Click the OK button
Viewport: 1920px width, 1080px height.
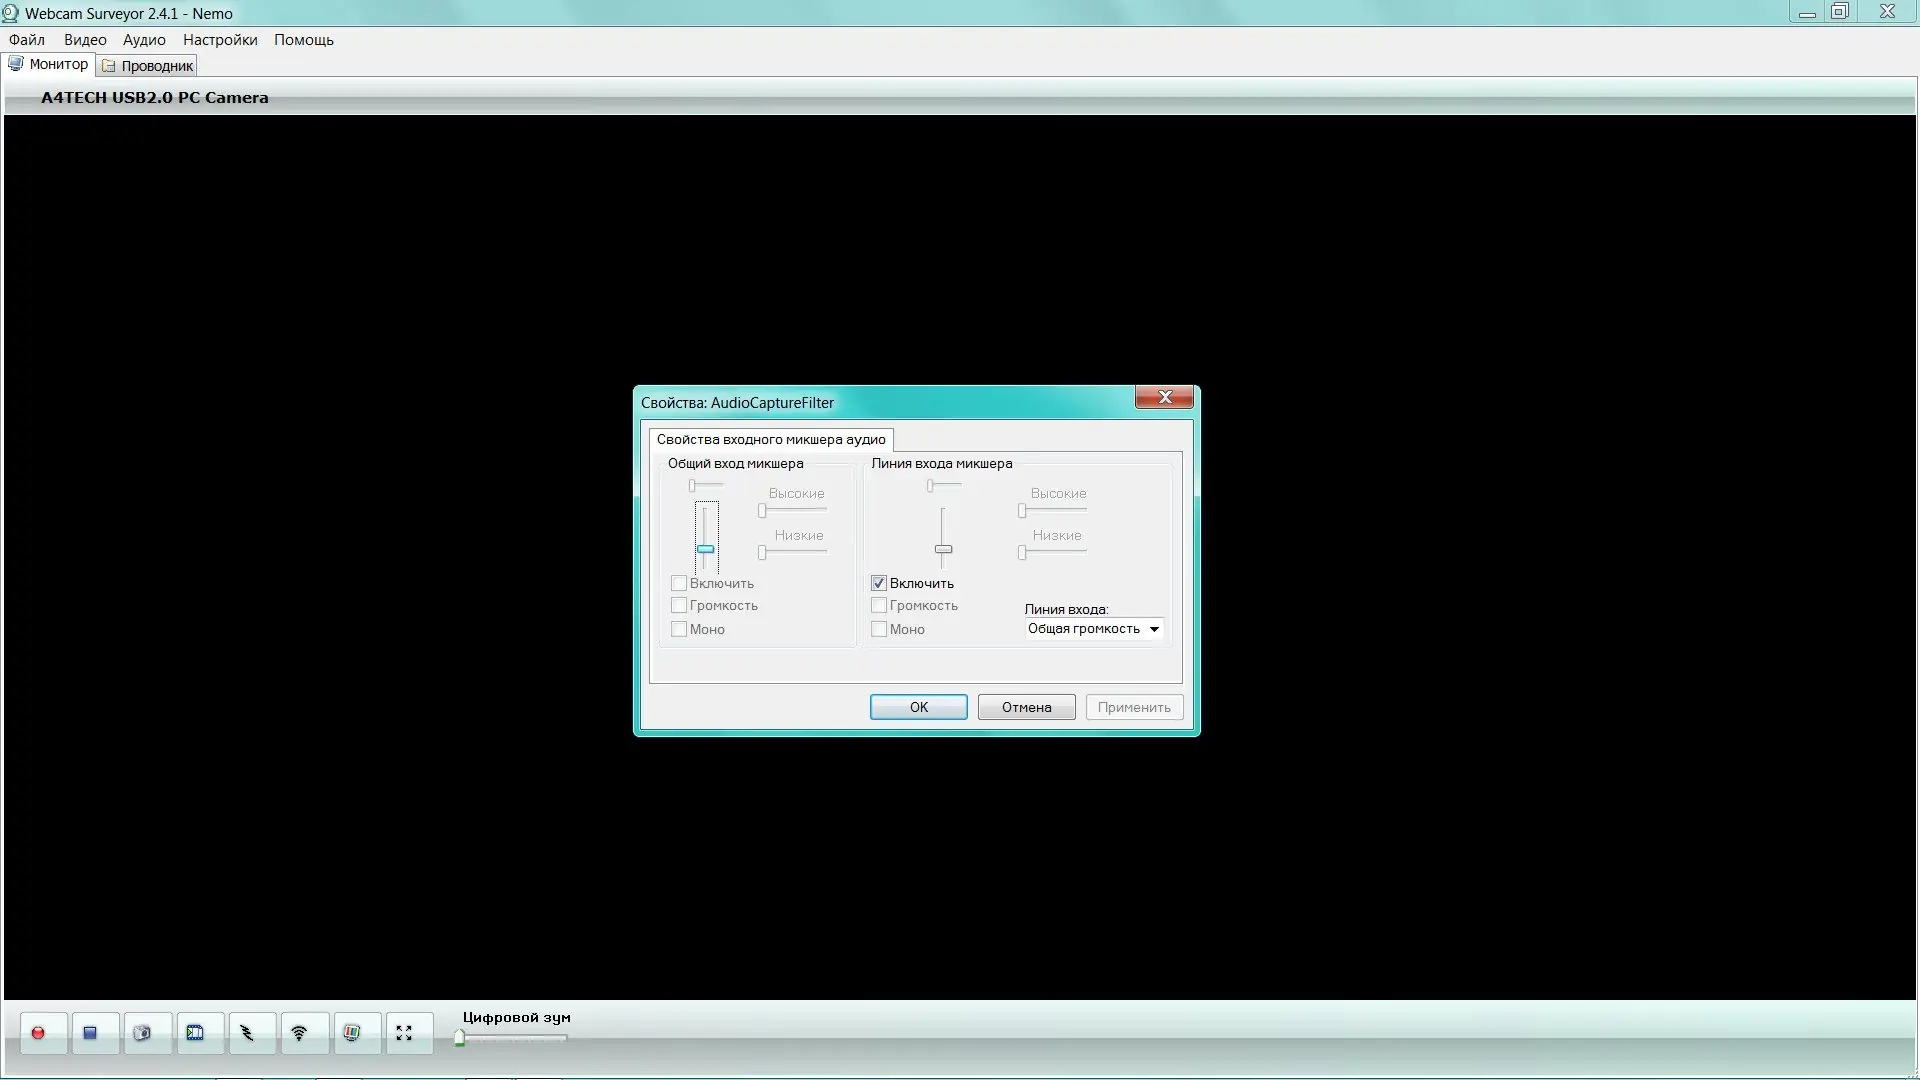918,707
